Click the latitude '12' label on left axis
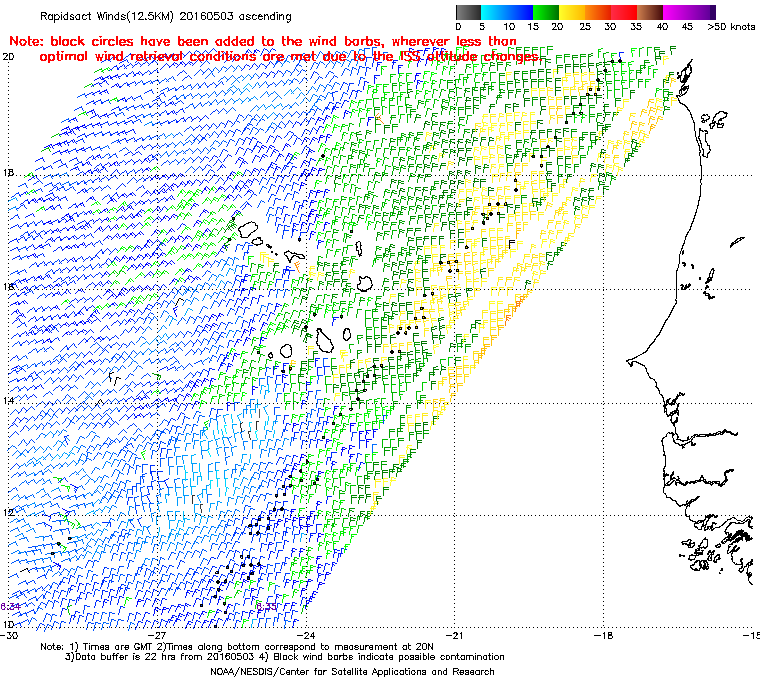The width and height of the screenshot is (760, 688). tap(8, 512)
